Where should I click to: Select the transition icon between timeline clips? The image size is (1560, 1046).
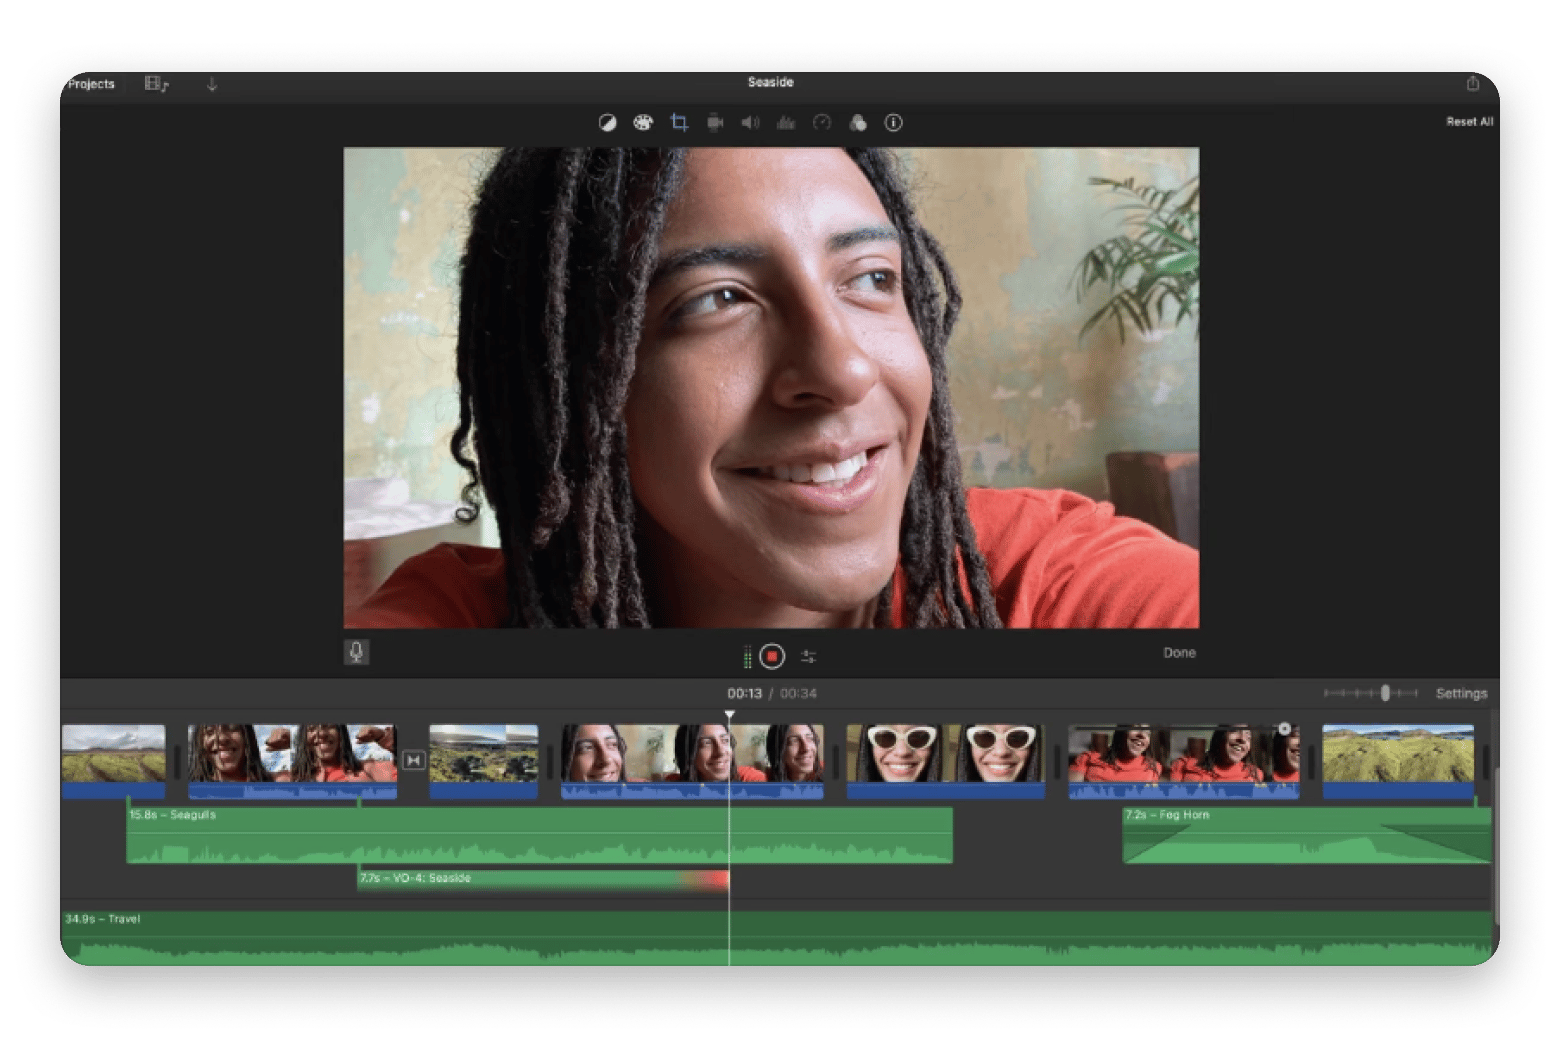pyautogui.click(x=413, y=761)
